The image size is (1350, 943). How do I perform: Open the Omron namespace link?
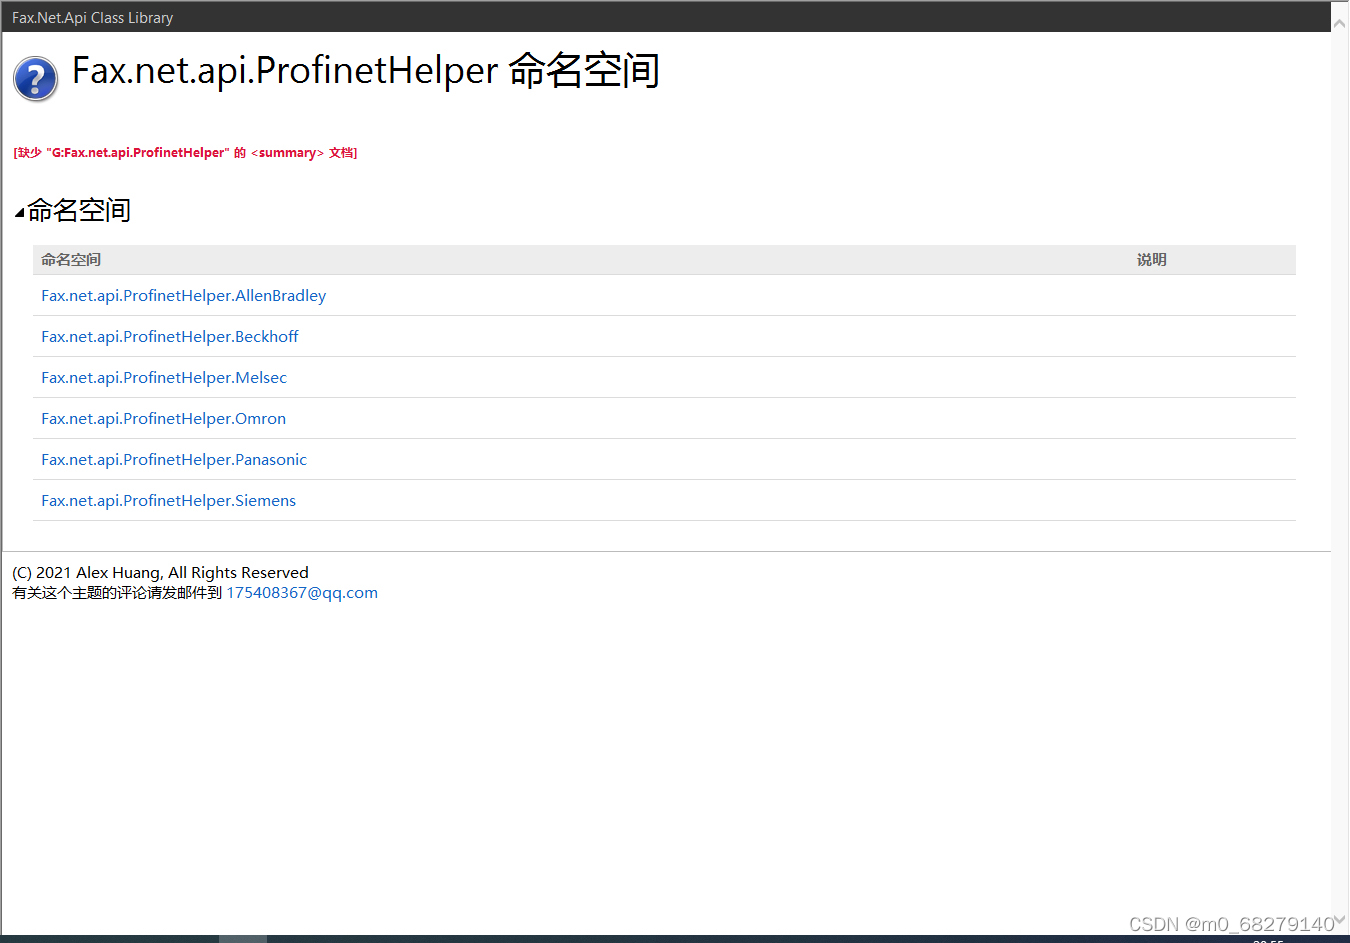click(163, 419)
